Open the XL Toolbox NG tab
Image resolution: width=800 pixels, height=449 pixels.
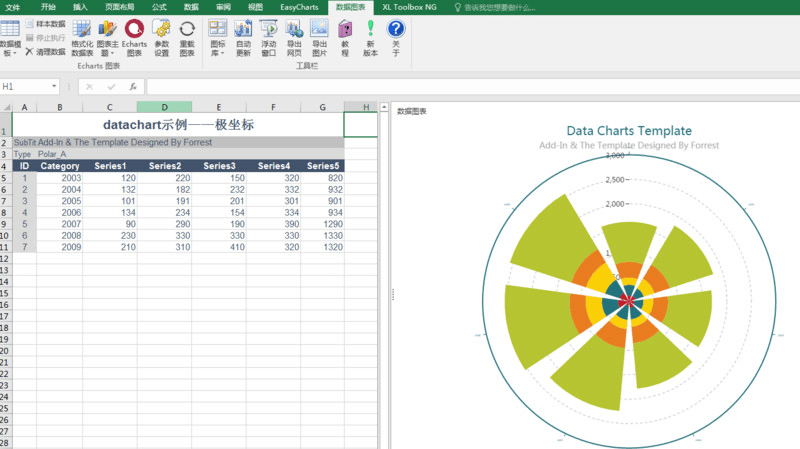pos(410,7)
